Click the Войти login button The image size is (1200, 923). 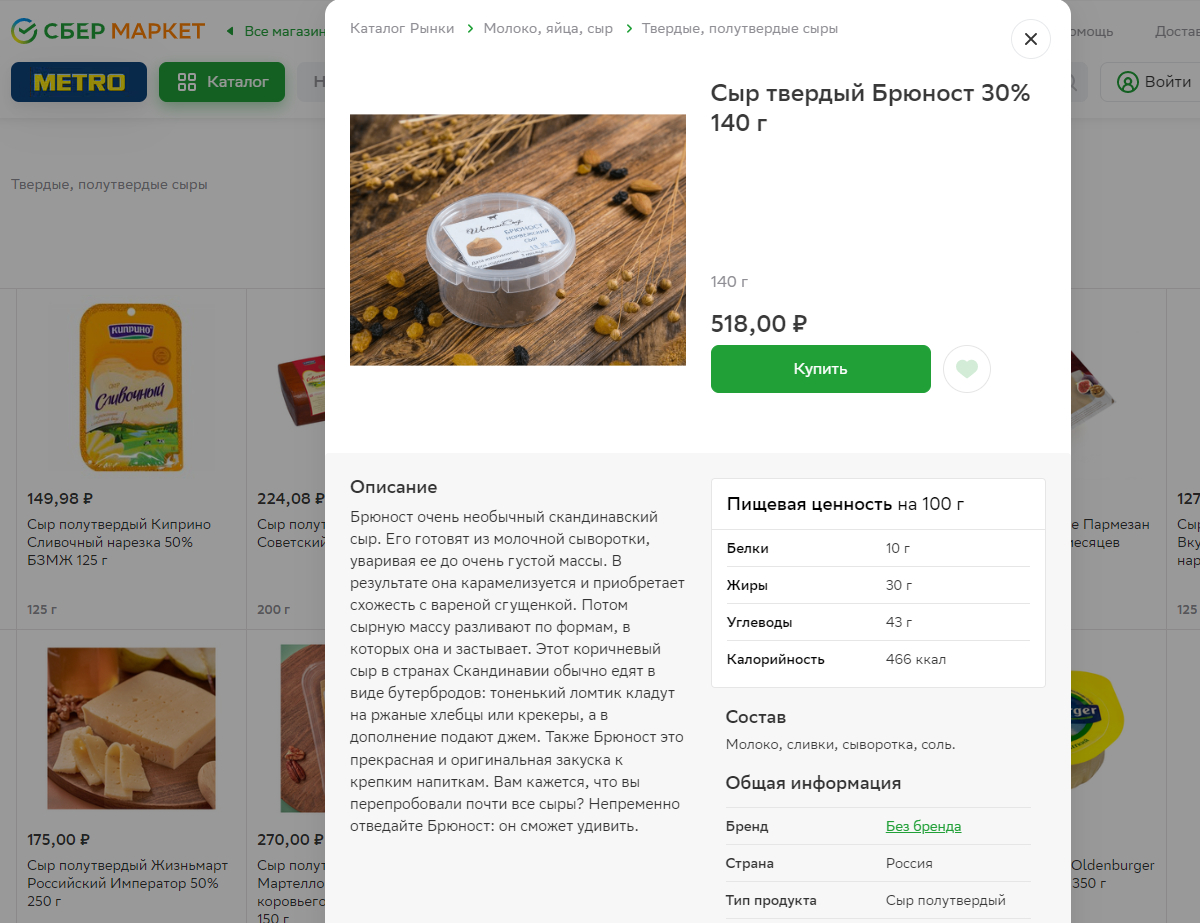pyautogui.click(x=1154, y=82)
